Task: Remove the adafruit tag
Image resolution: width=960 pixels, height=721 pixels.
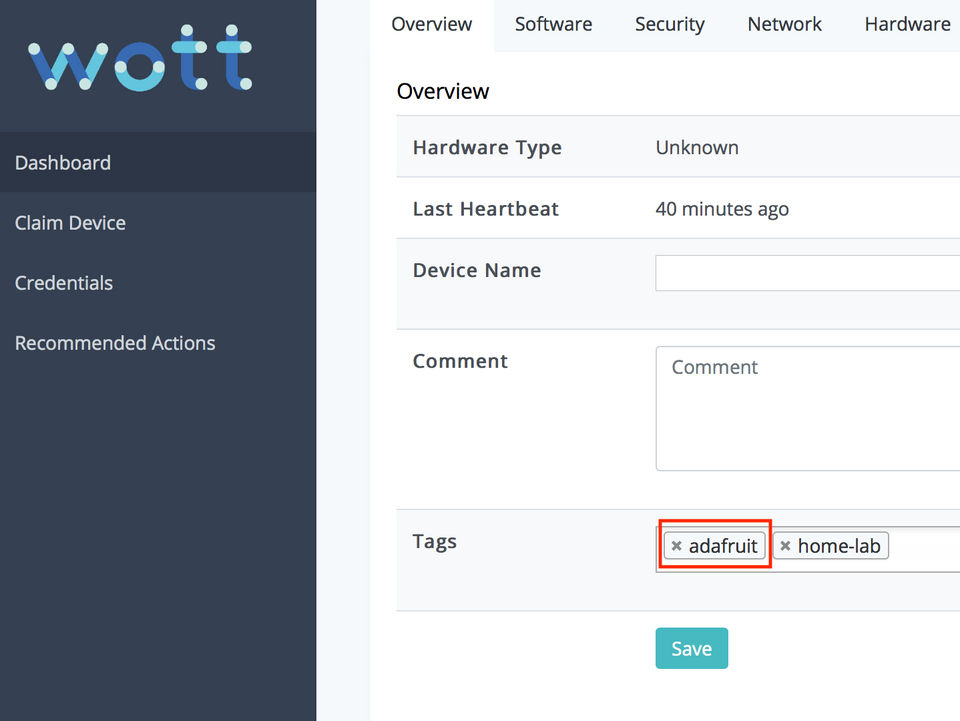Action: pos(677,546)
